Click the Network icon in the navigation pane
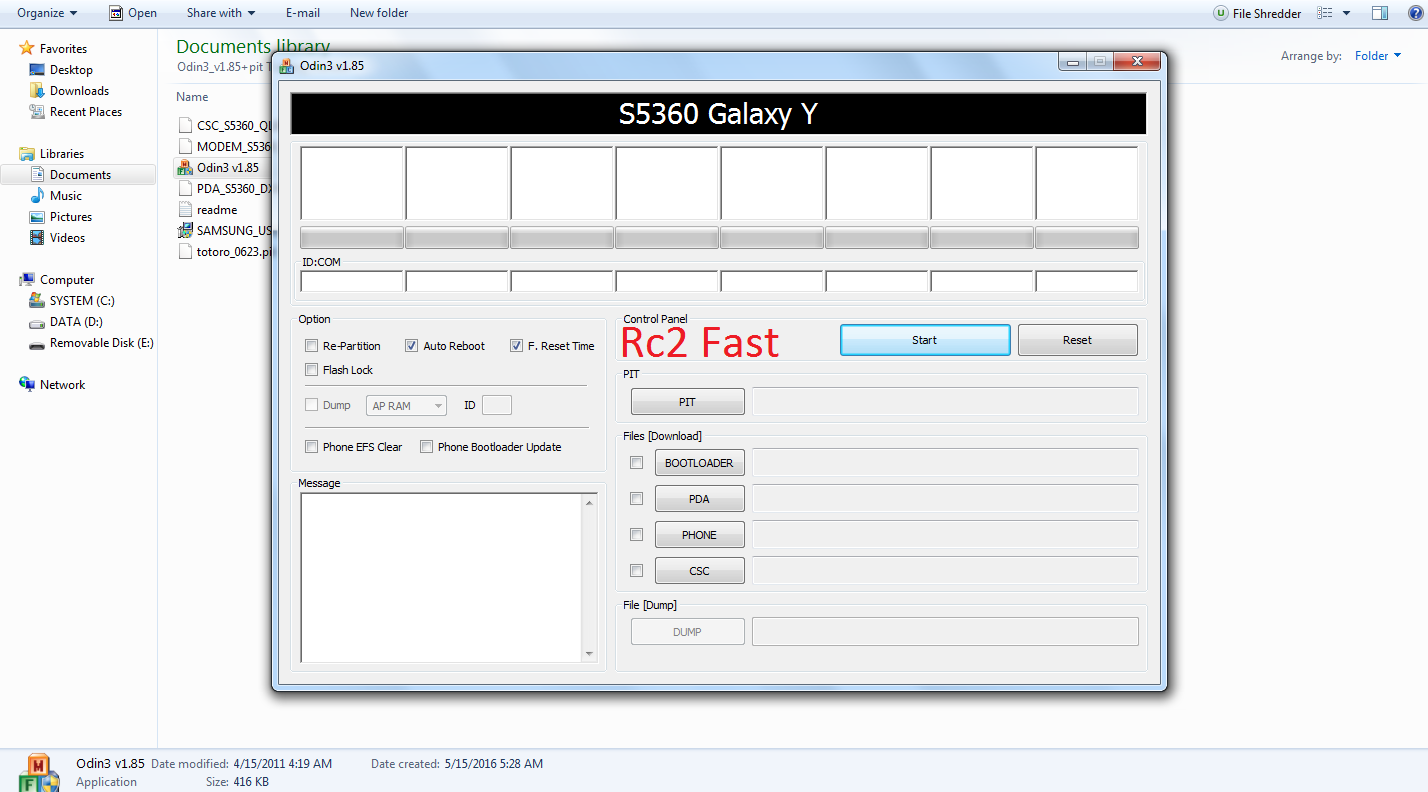The image size is (1428, 792). pyautogui.click(x=27, y=385)
